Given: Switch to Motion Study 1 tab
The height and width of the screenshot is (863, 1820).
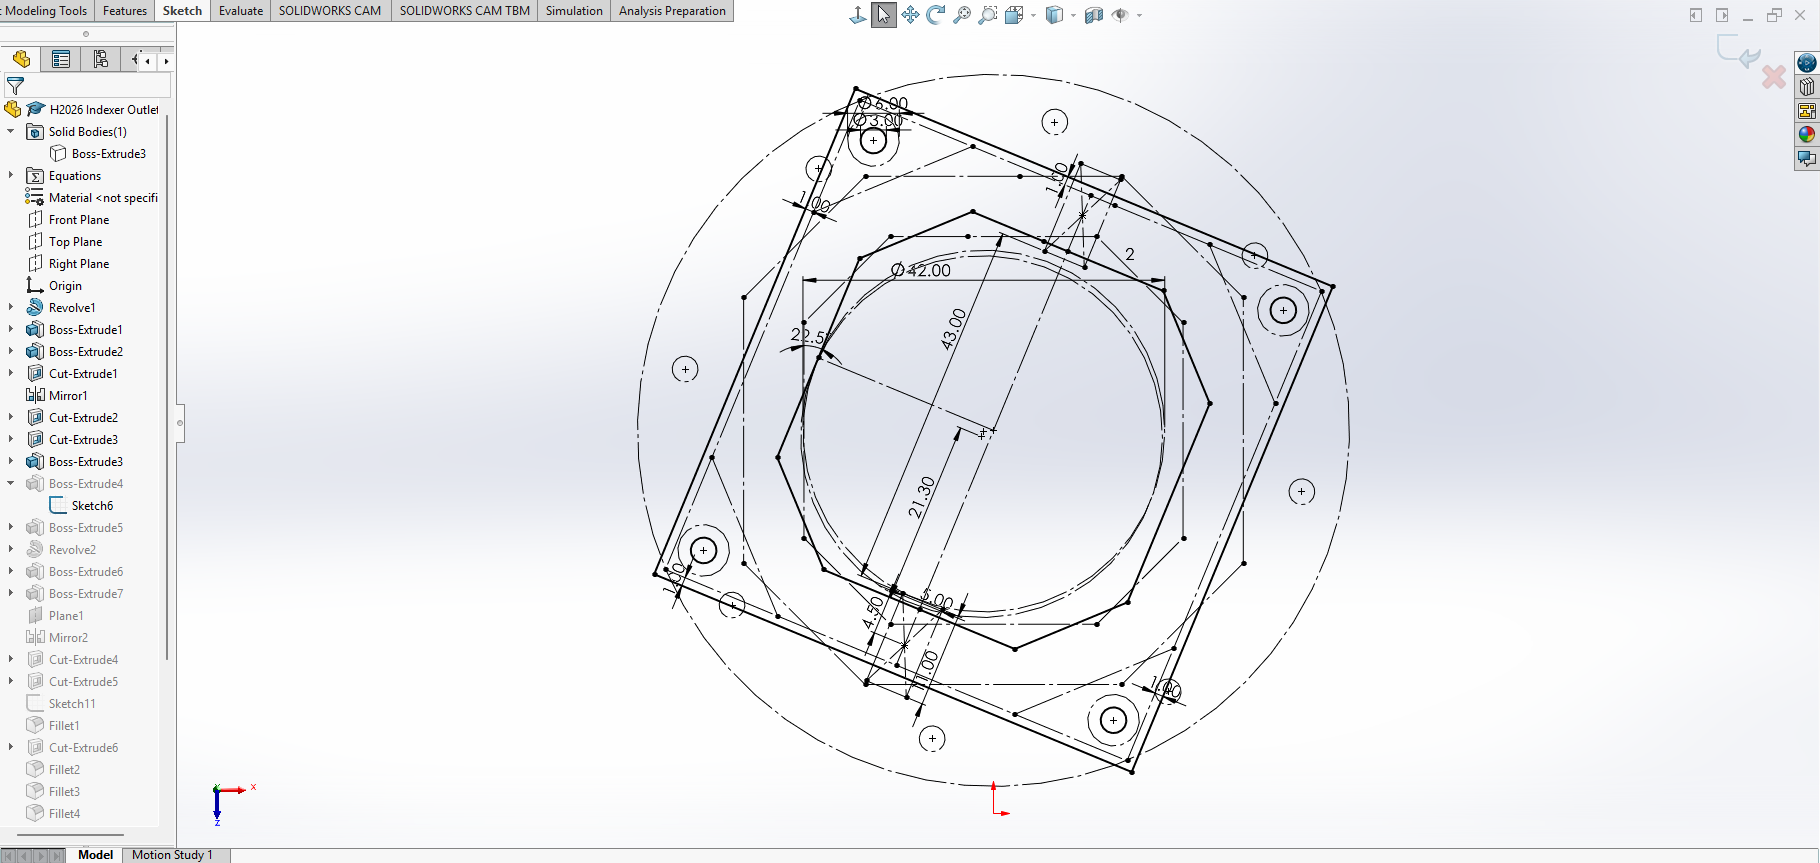Looking at the screenshot, I should [x=173, y=855].
